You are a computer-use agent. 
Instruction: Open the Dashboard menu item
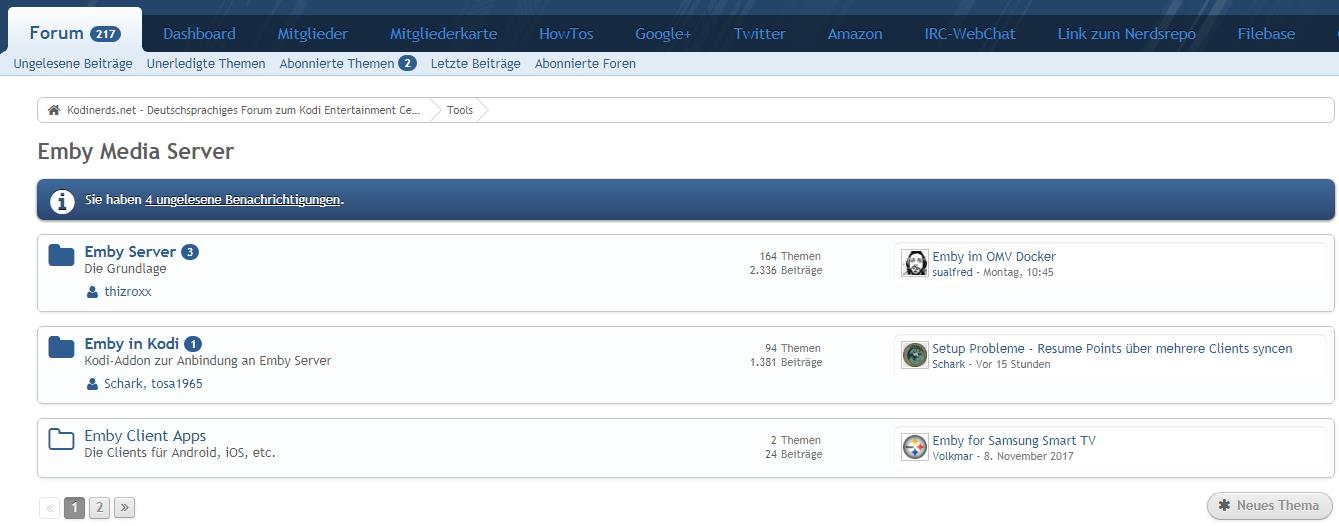pyautogui.click(x=199, y=34)
